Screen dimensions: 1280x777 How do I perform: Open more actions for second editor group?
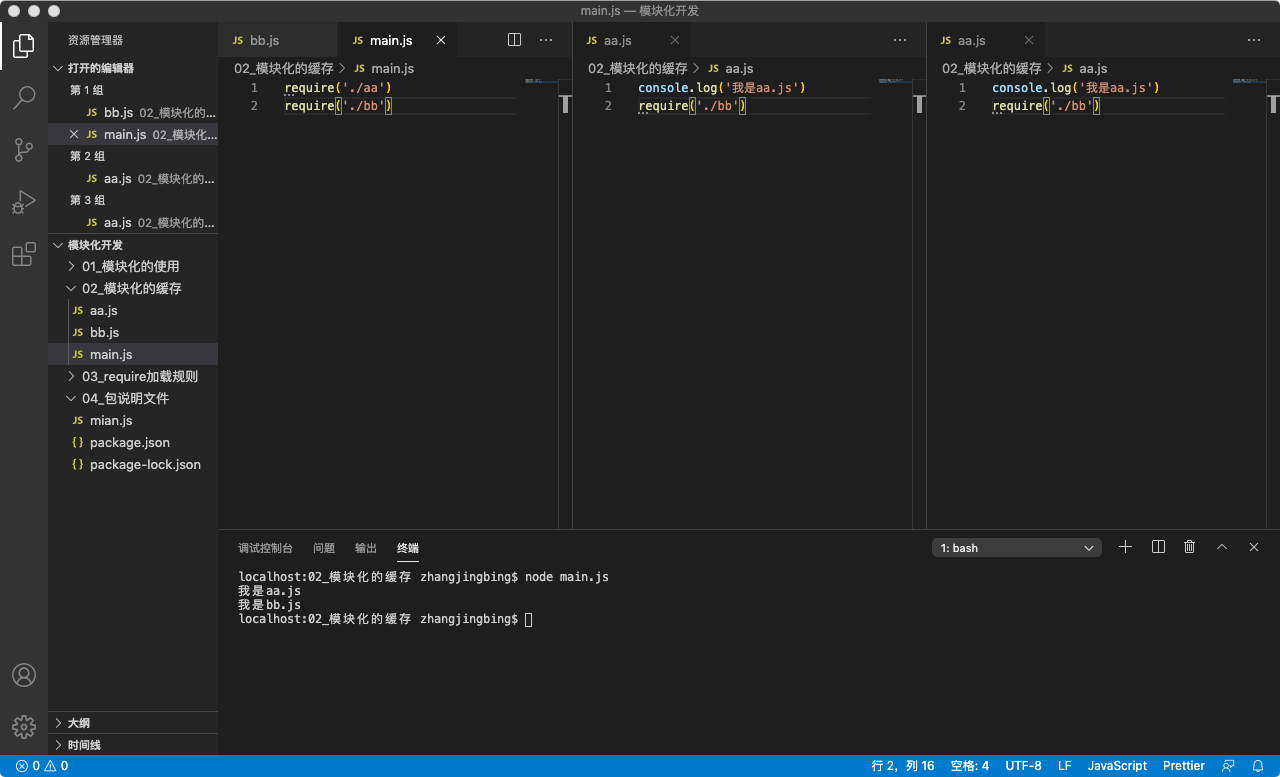[900, 40]
